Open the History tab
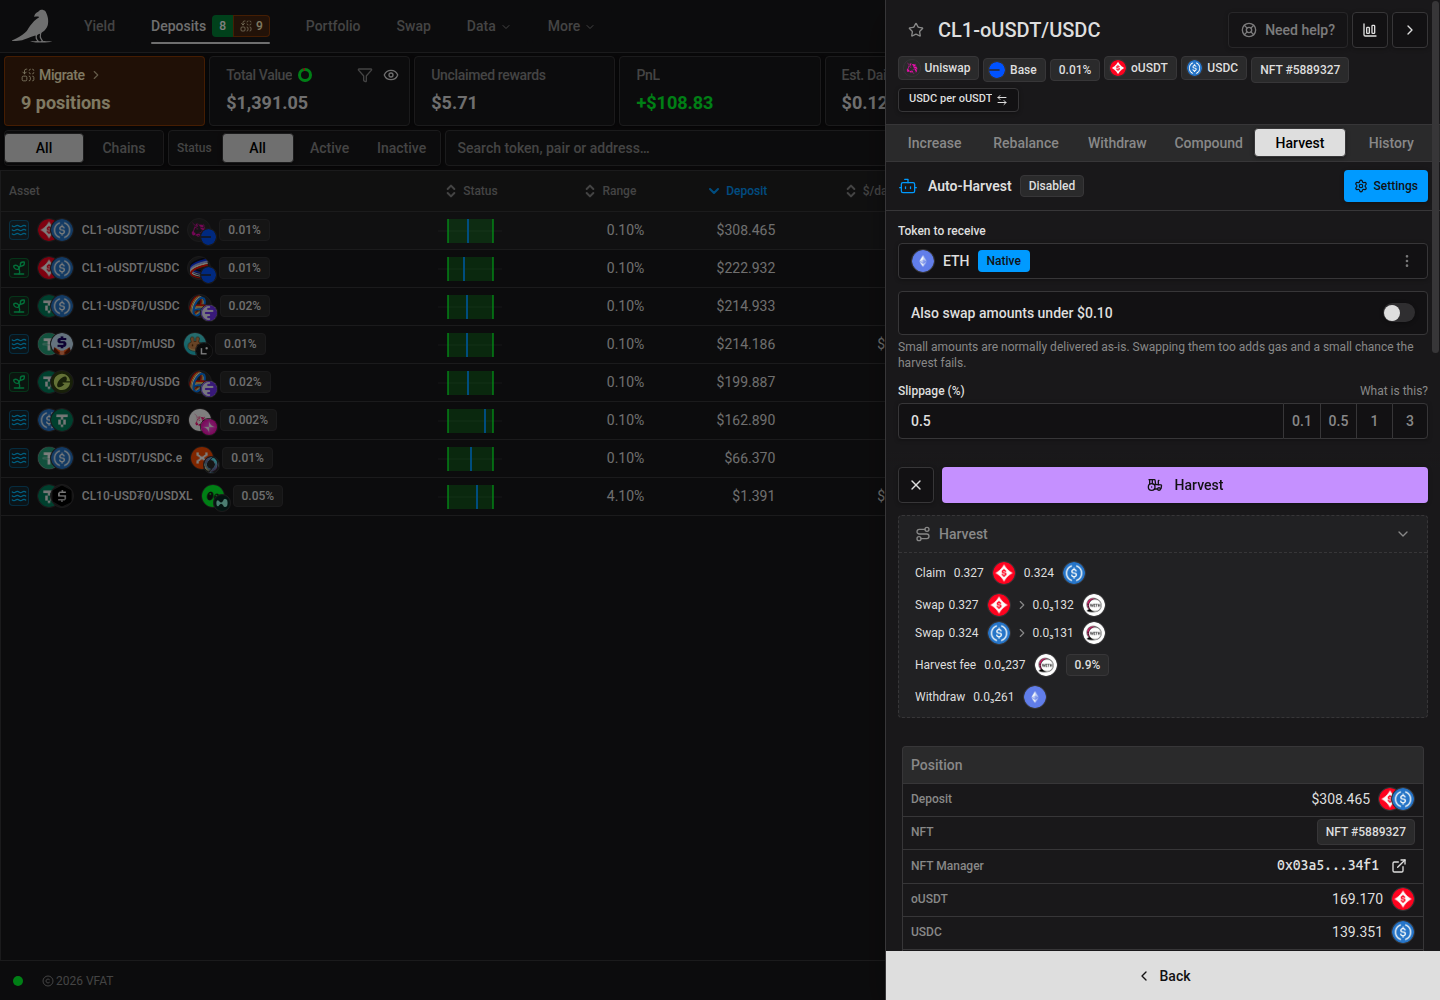The height and width of the screenshot is (1000, 1440). click(x=1391, y=143)
